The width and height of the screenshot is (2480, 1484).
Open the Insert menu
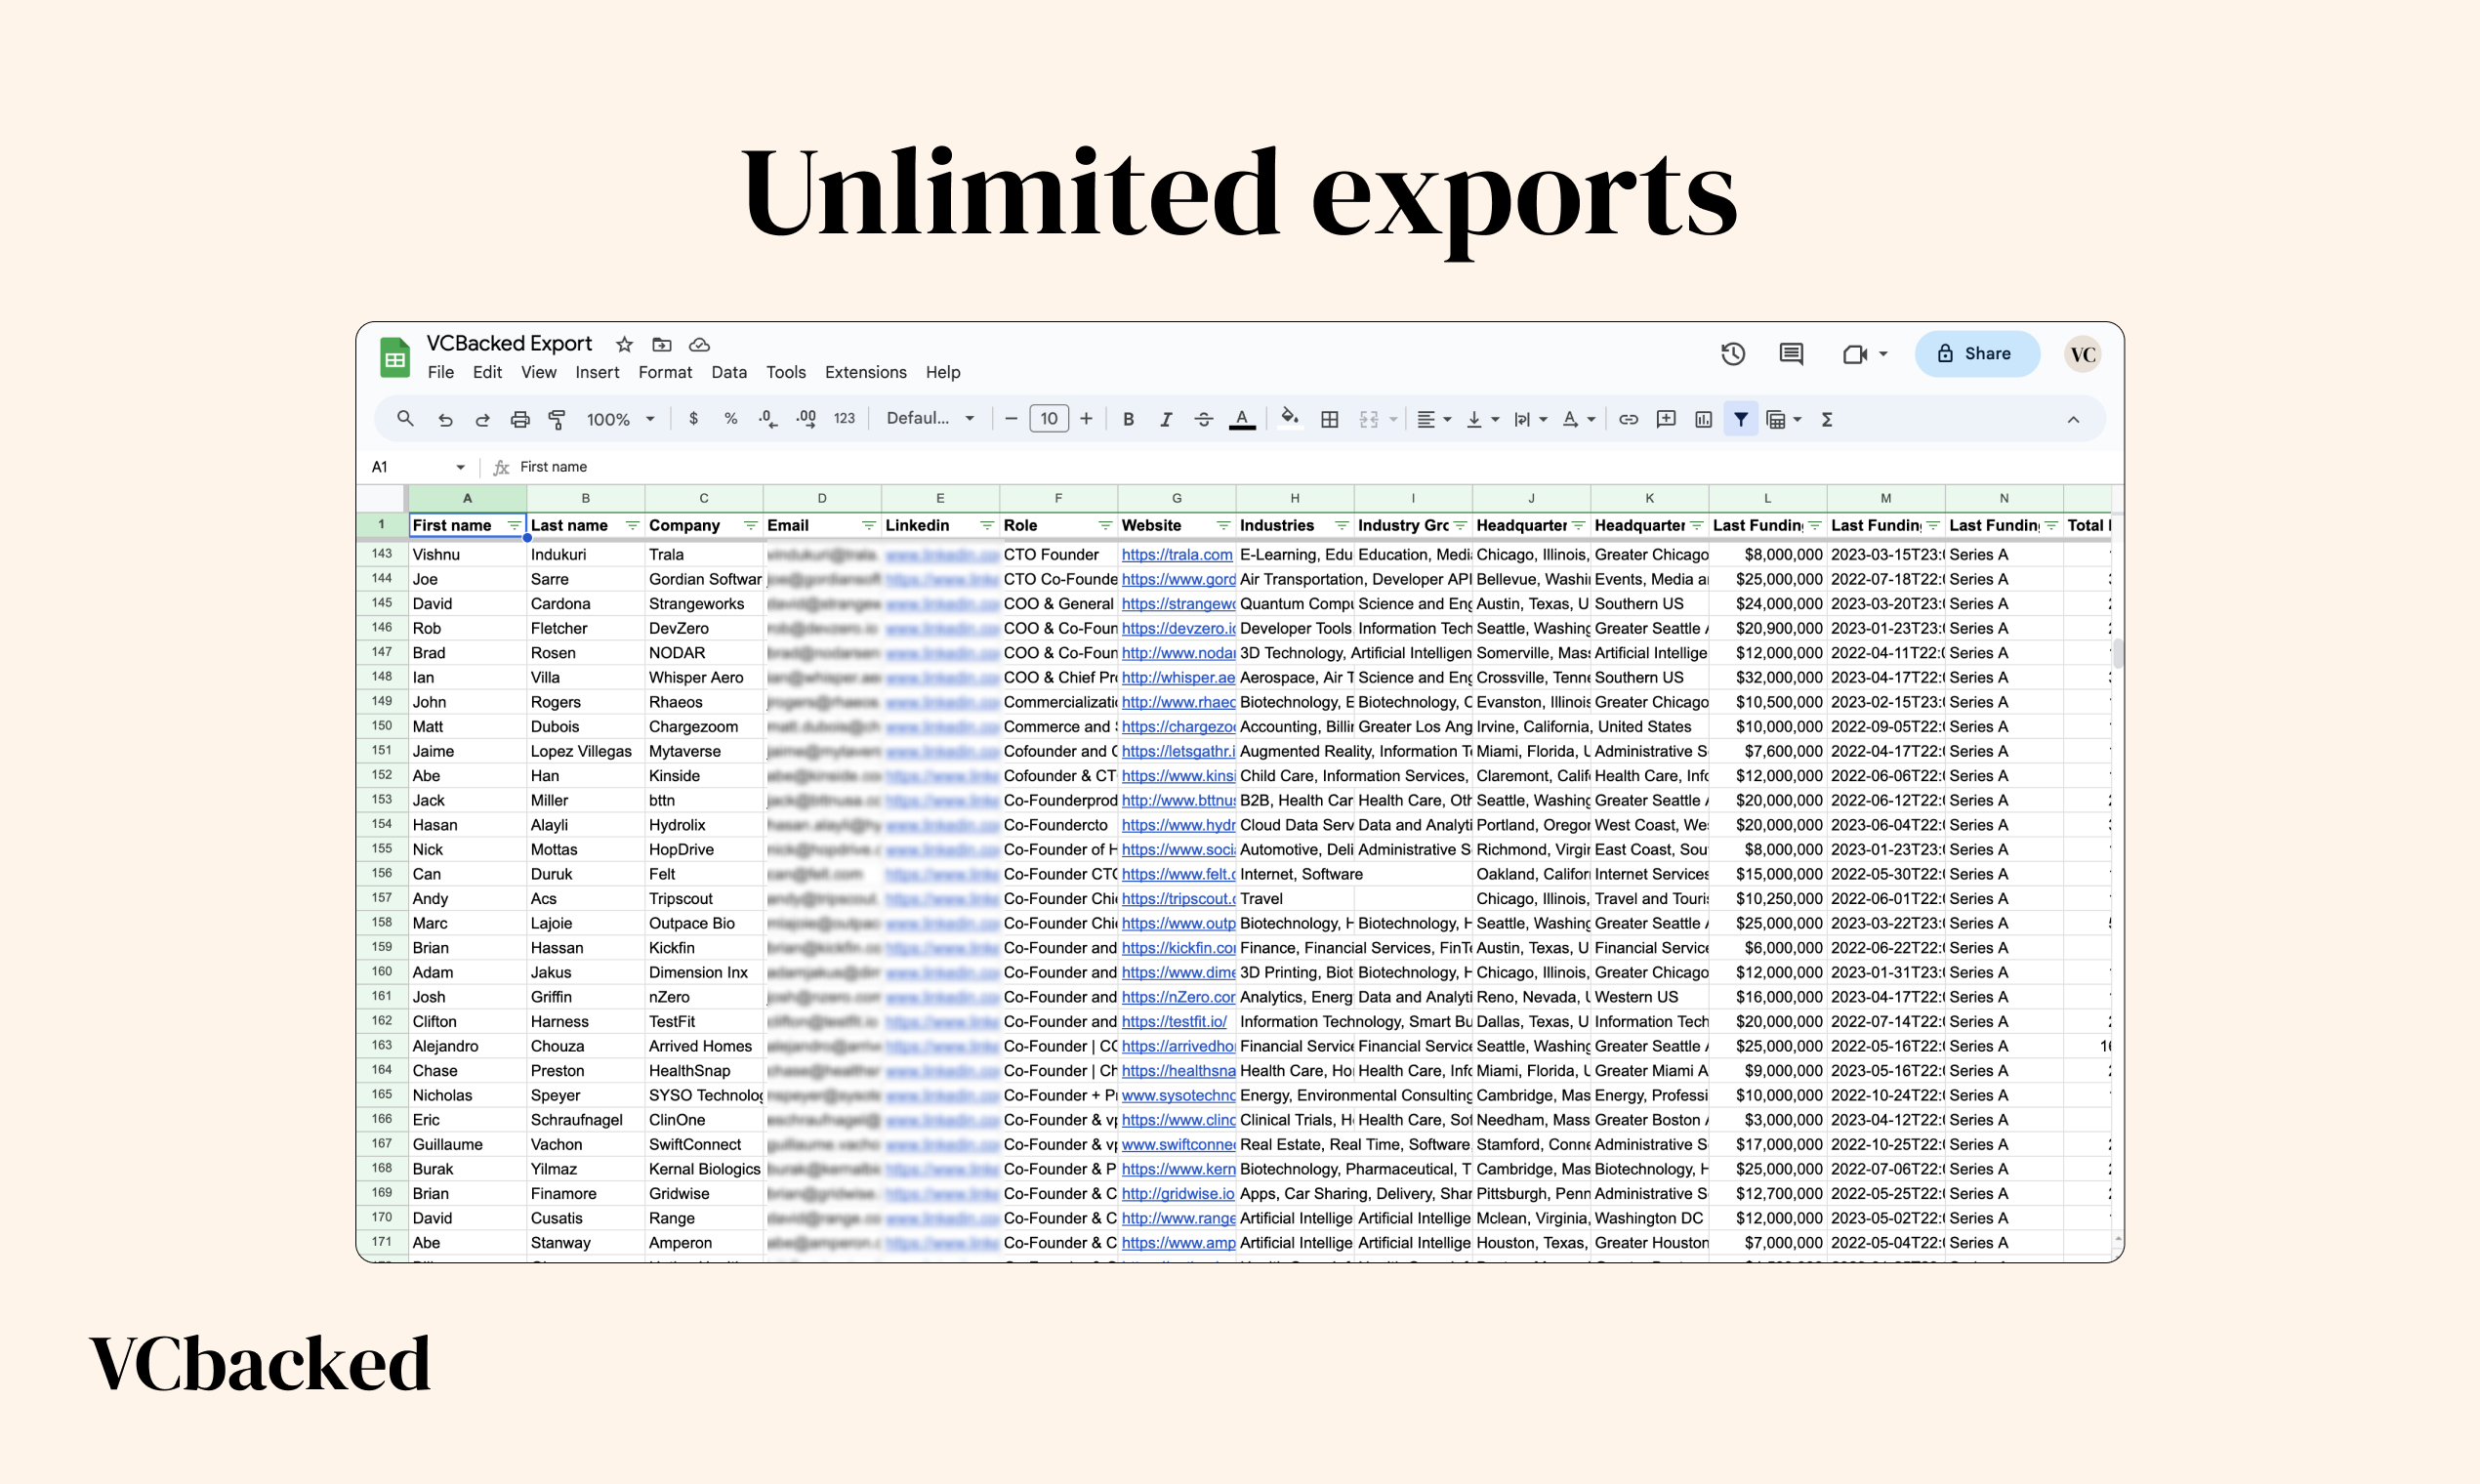click(597, 372)
